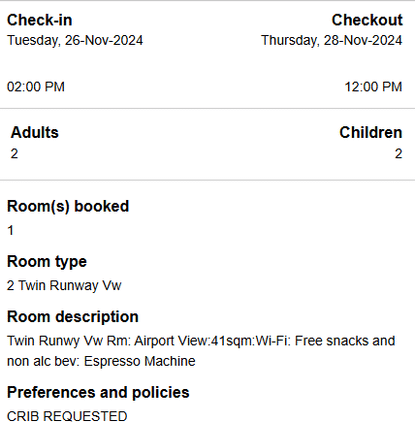Click the Airport View room description line
The height and width of the screenshot is (428, 415).
click(x=201, y=341)
